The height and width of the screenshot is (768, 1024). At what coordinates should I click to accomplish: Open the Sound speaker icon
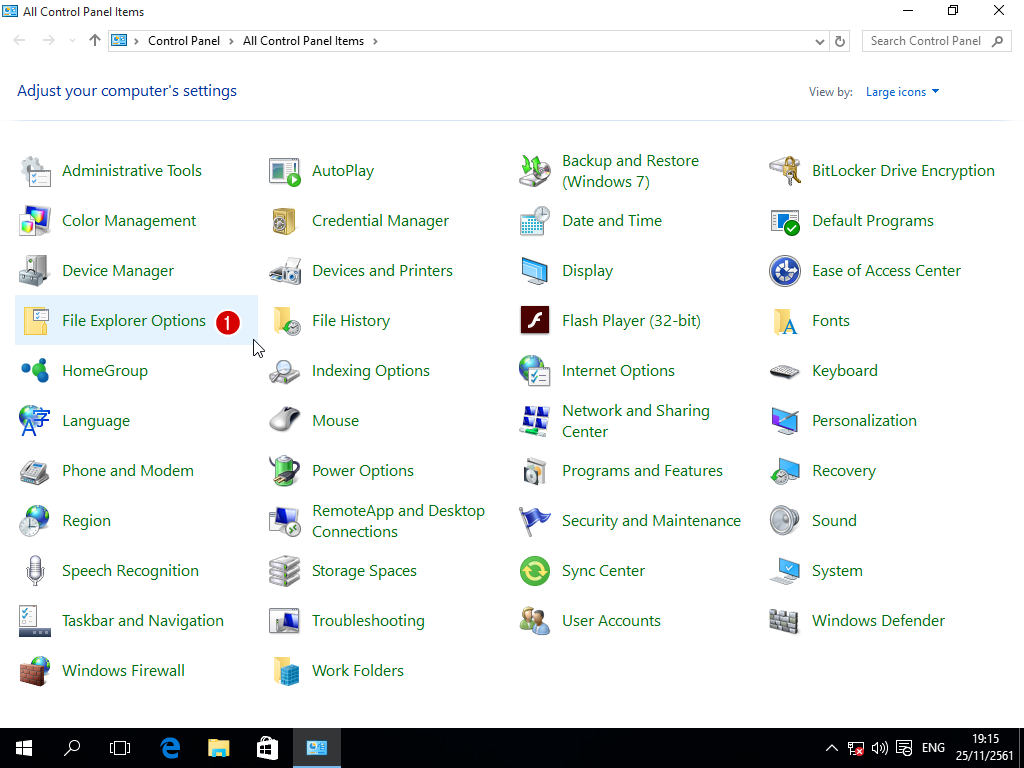point(785,521)
